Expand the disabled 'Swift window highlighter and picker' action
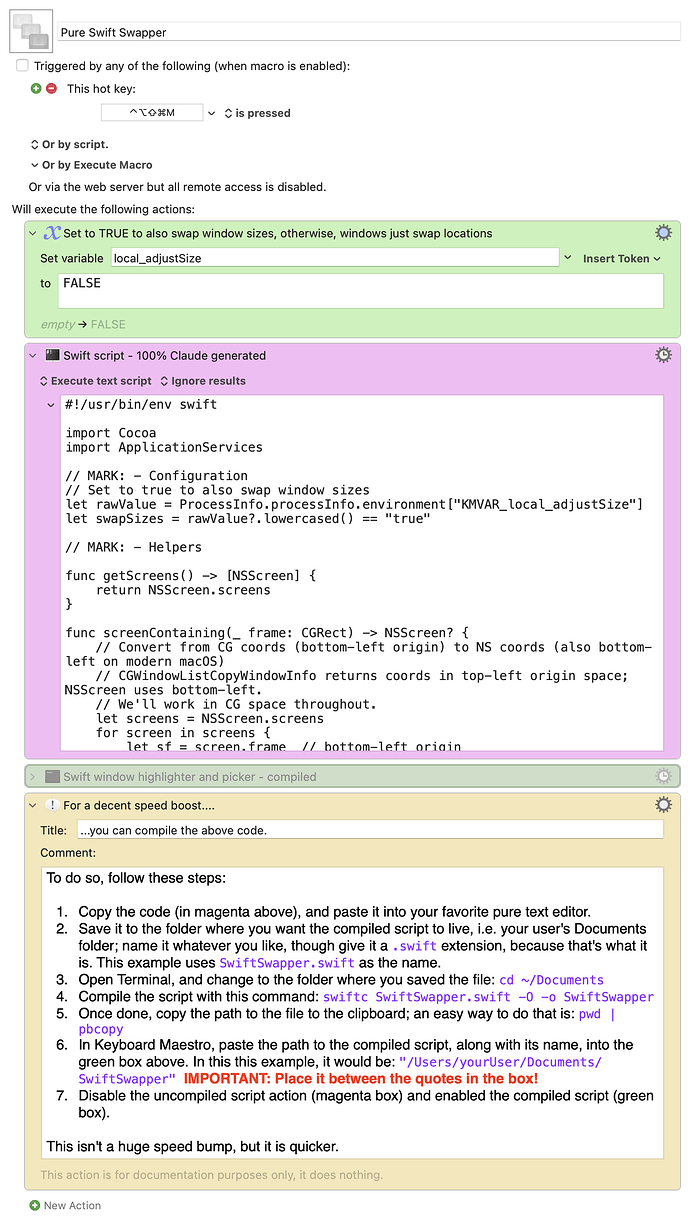 tap(32, 776)
